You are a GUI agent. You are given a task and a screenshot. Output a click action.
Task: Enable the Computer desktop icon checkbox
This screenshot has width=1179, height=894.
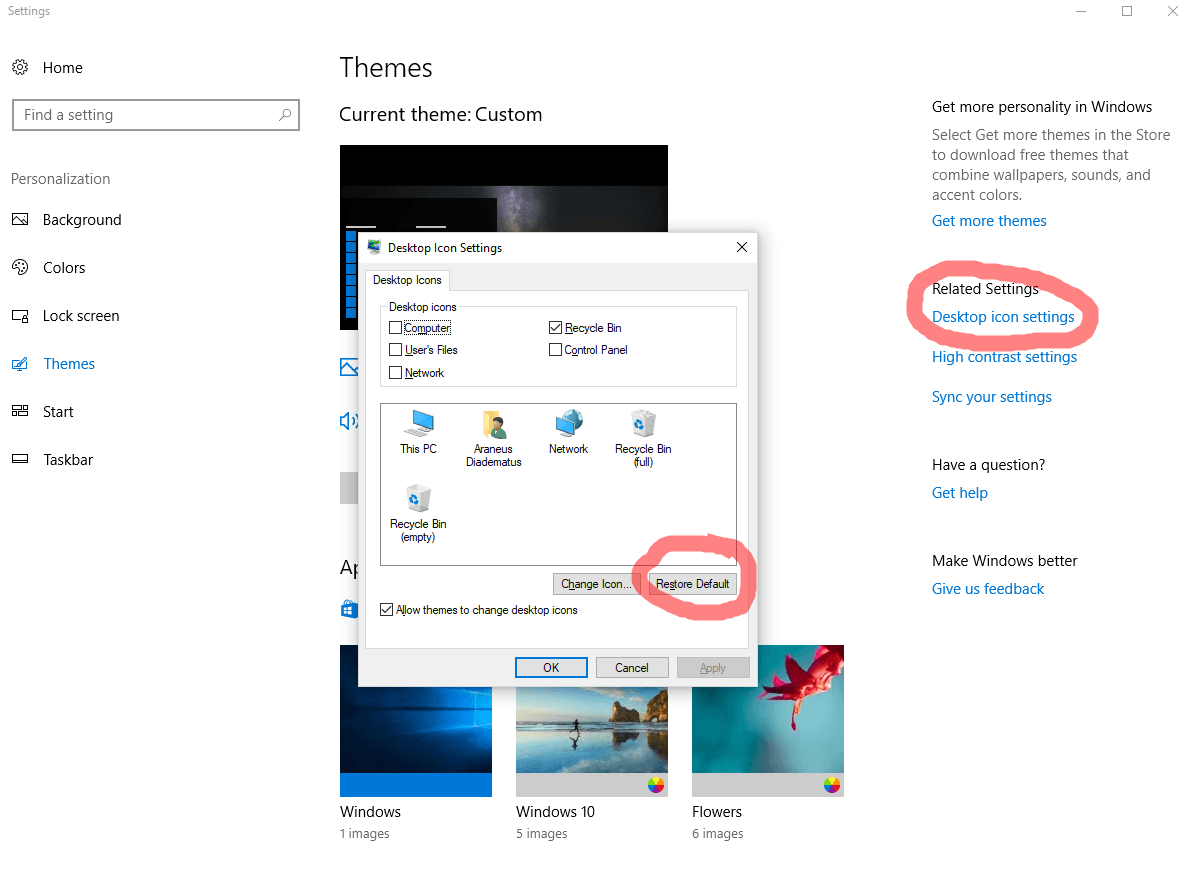(x=396, y=328)
